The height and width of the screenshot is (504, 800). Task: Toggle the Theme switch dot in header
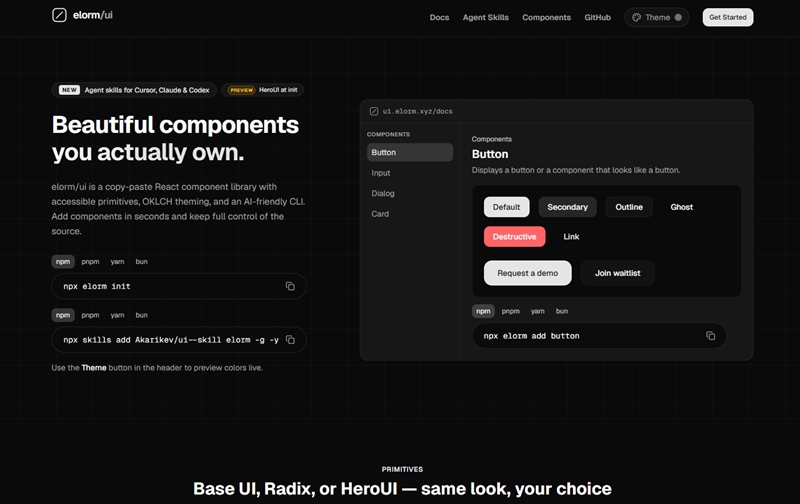[678, 17]
